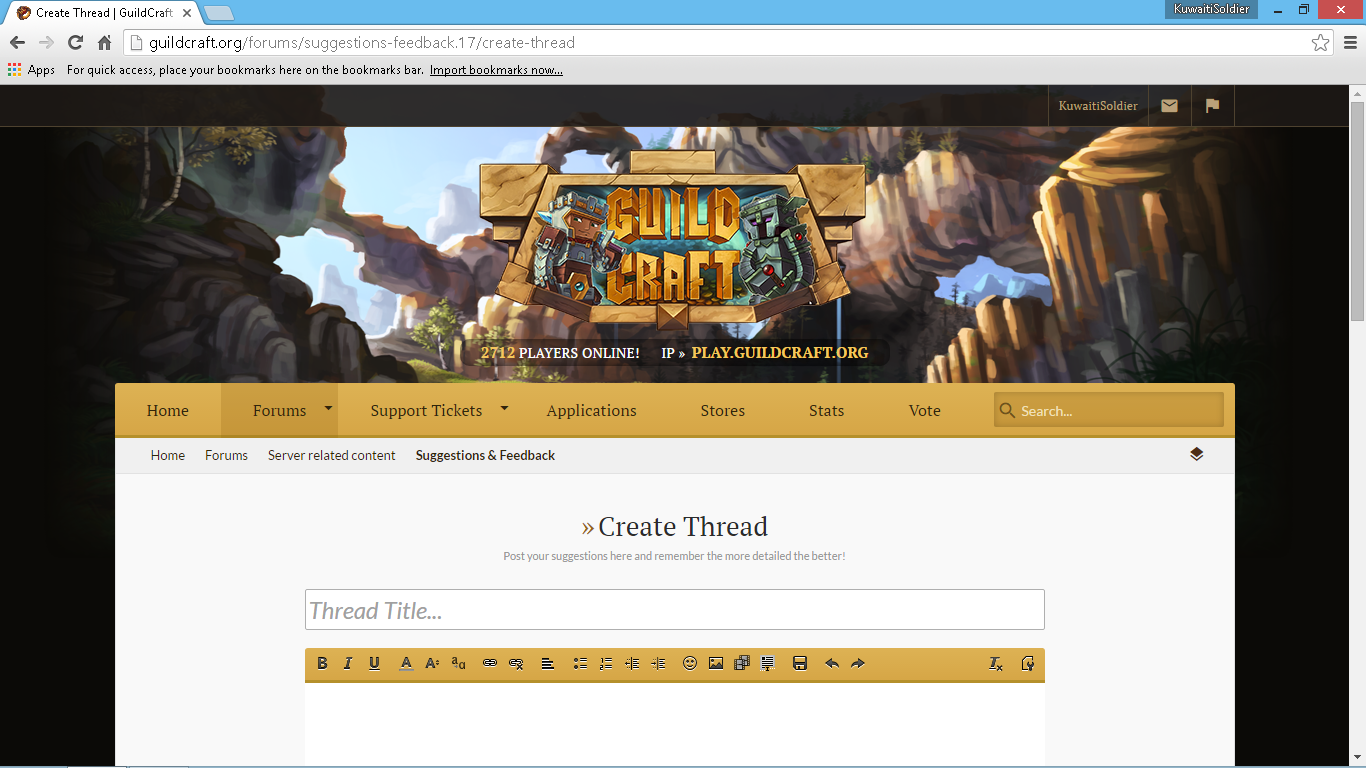Open the Apps bookmarks shortcut
Image resolution: width=1366 pixels, height=768 pixels.
point(31,70)
